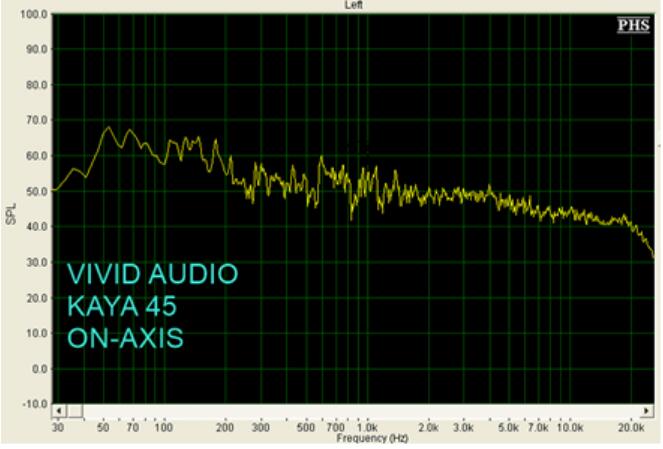
Task: Click the 'VIVID AUDIO' overlay text
Action: (153, 274)
